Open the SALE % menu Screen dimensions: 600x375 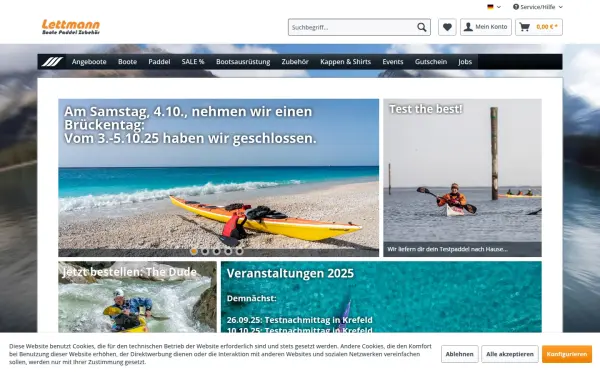(x=193, y=62)
